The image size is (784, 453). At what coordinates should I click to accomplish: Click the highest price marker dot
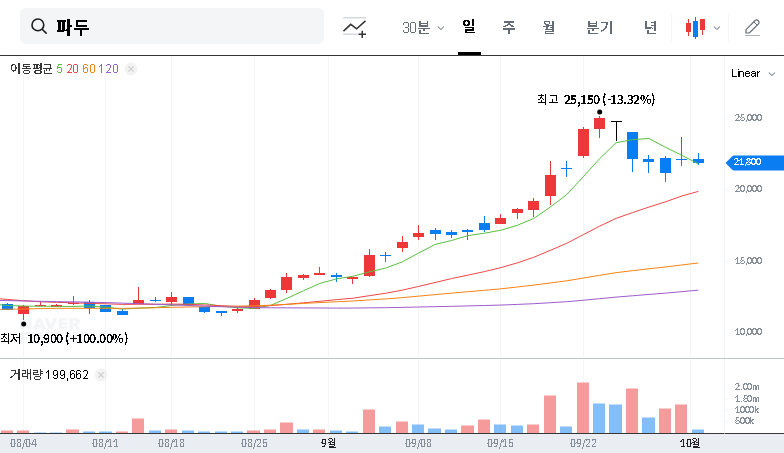click(x=600, y=113)
